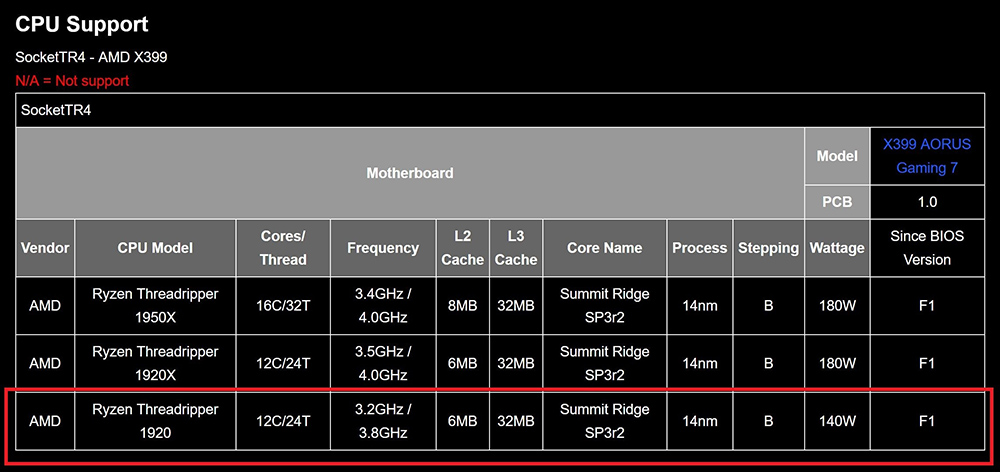Click 32MB in the Threadripper 1920 row
The height and width of the screenshot is (472, 1000).
(x=516, y=421)
